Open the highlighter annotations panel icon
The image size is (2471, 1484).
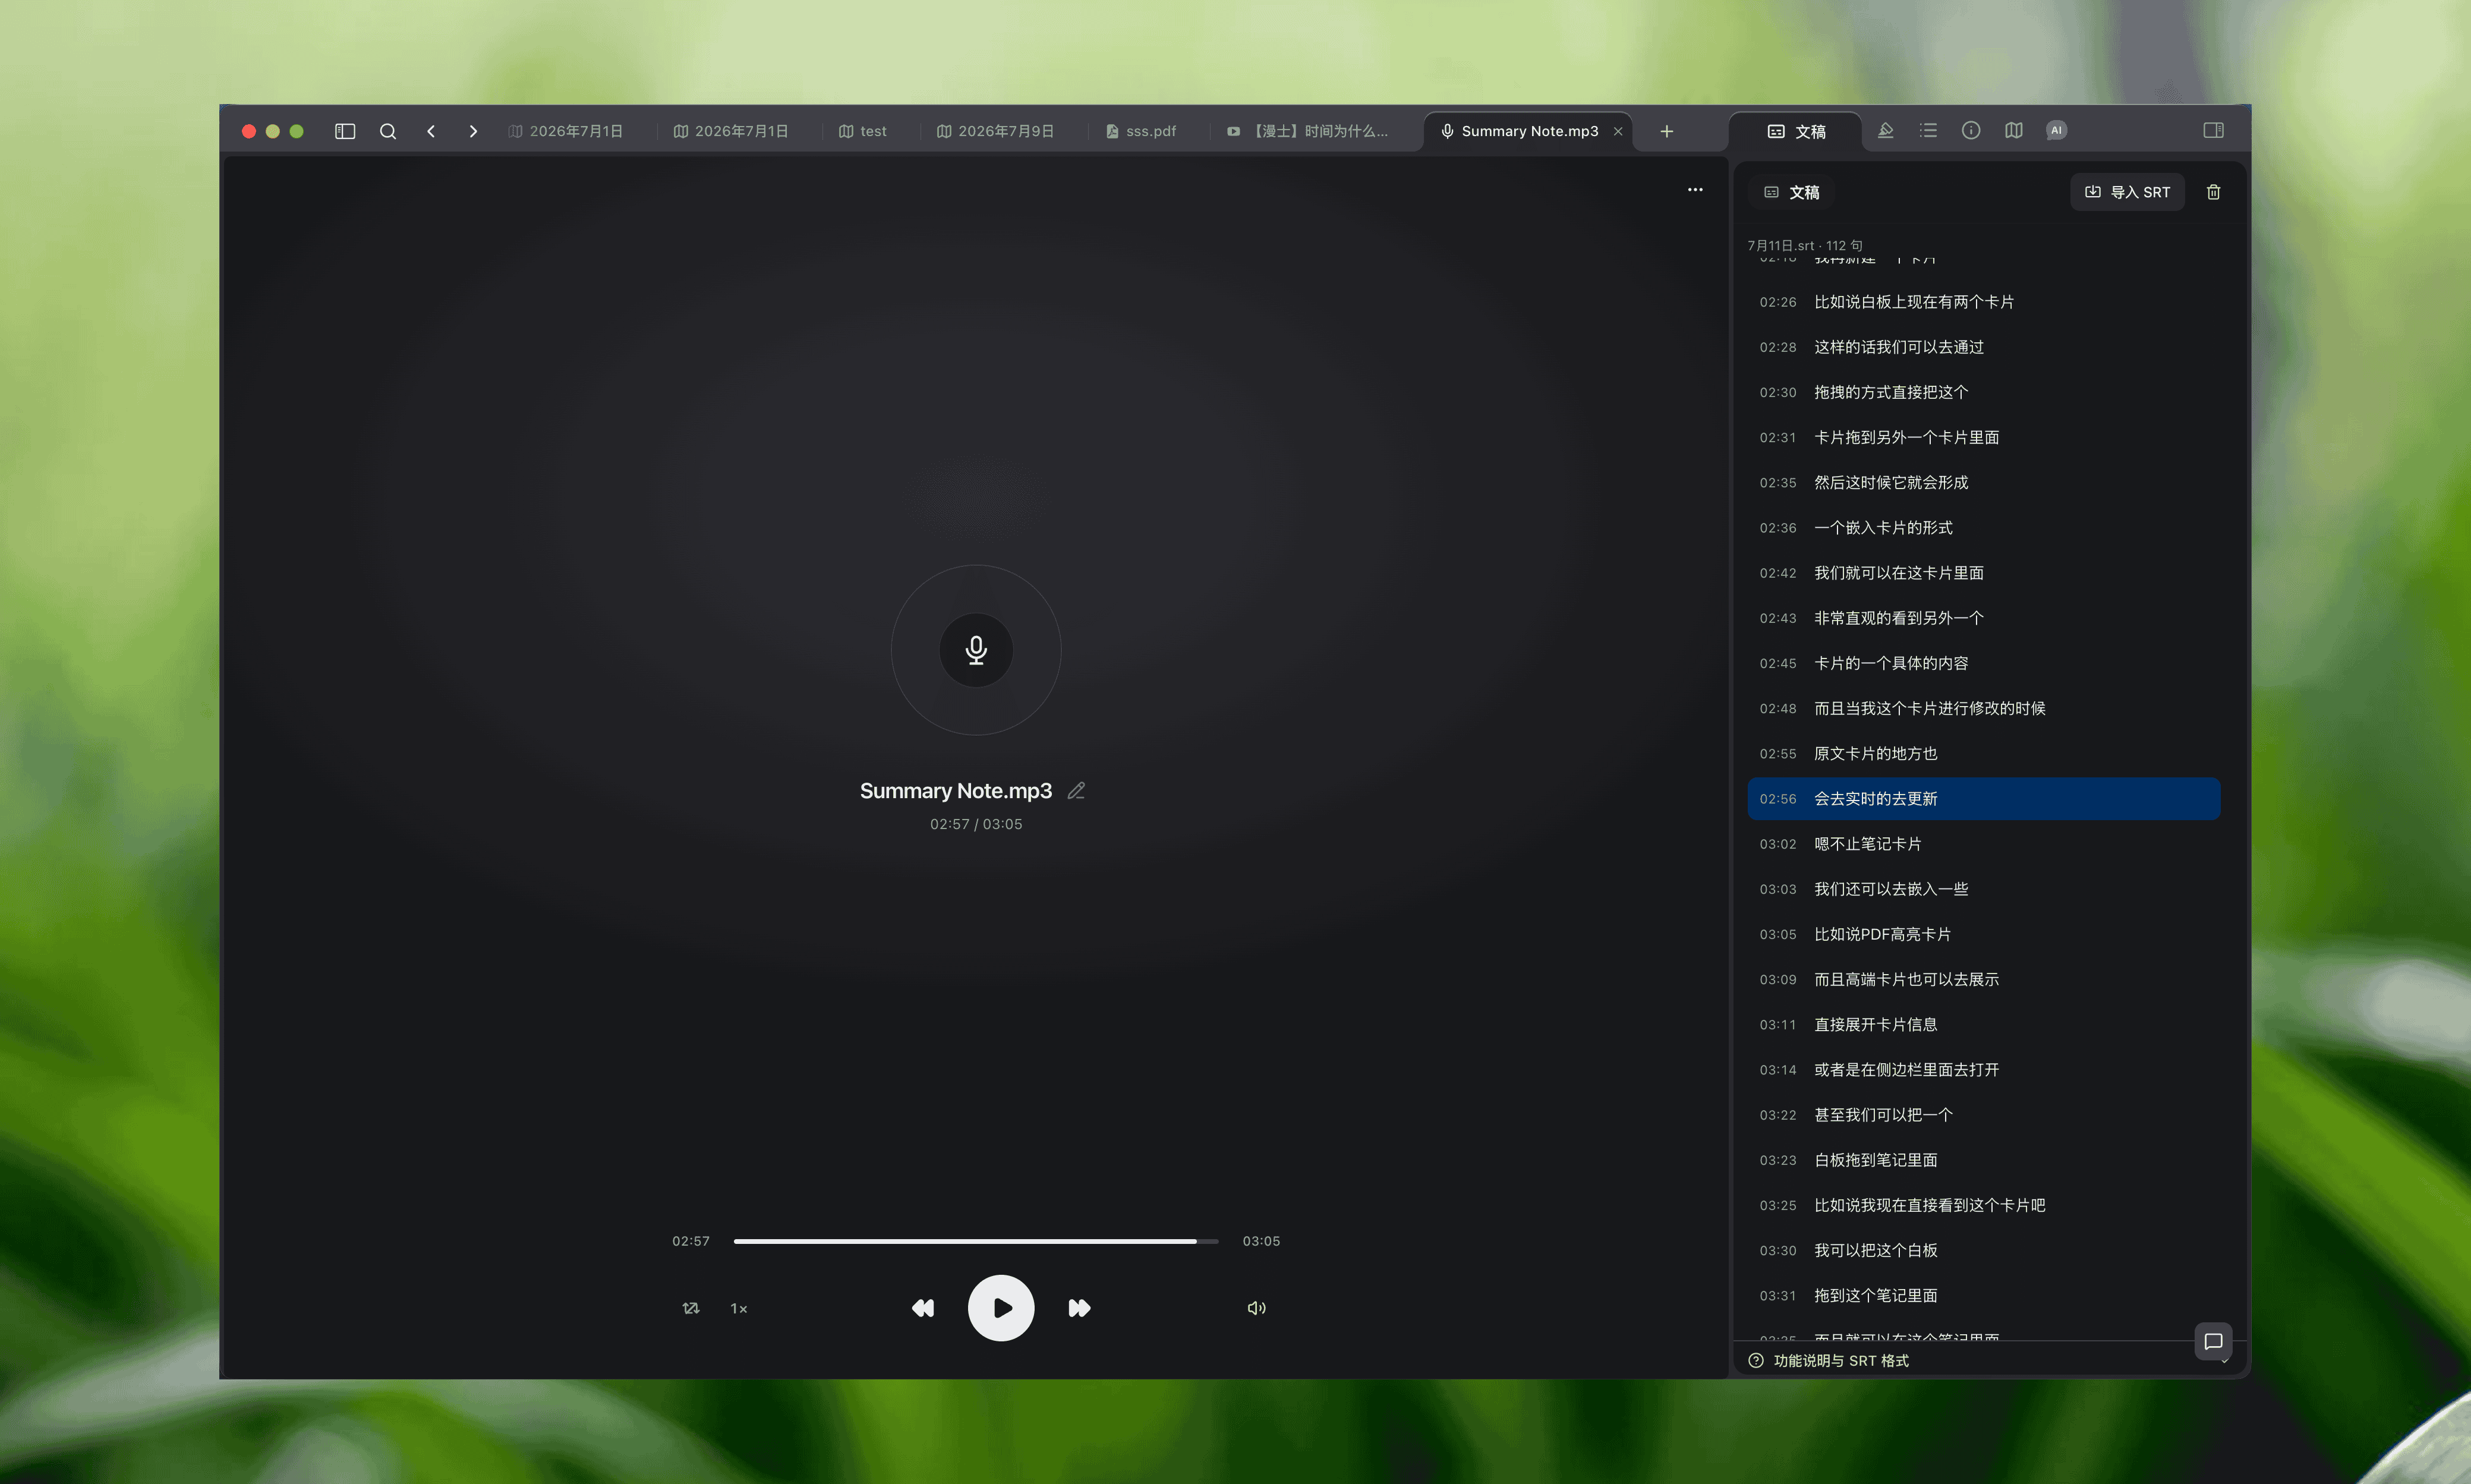coord(1886,130)
